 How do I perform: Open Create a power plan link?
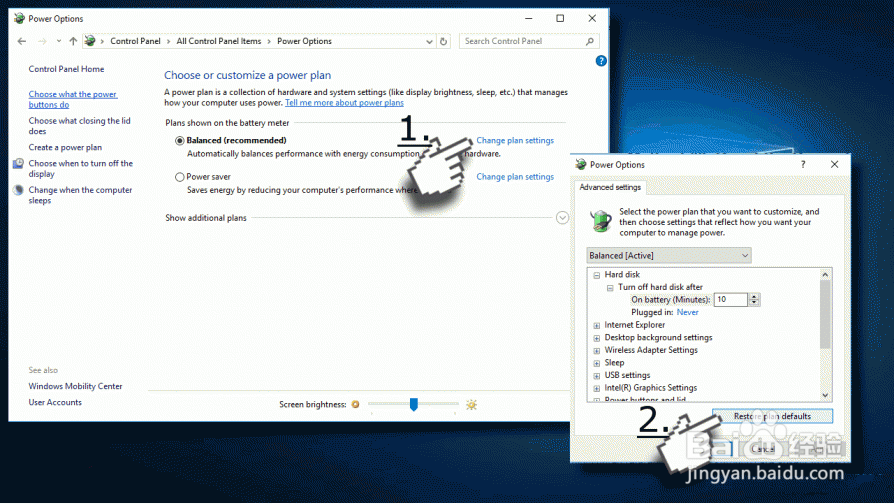65,147
